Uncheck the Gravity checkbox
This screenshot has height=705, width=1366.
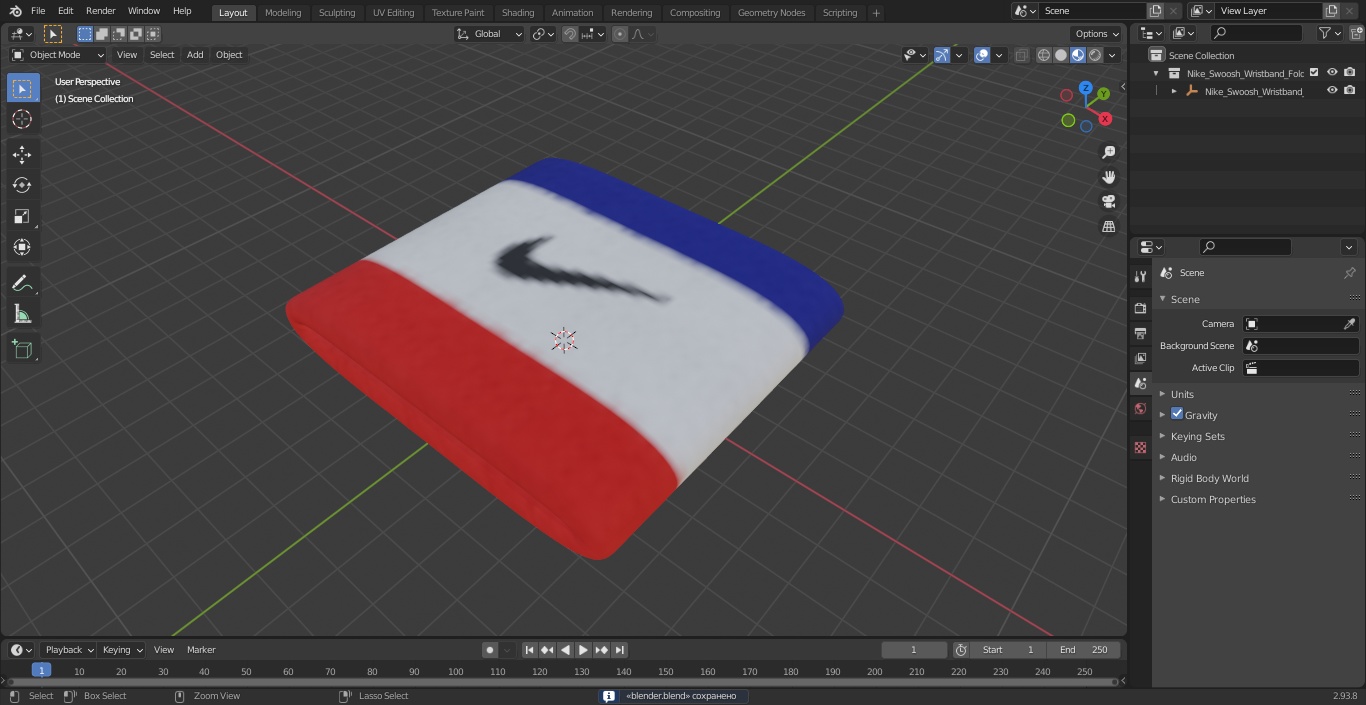tap(1177, 414)
